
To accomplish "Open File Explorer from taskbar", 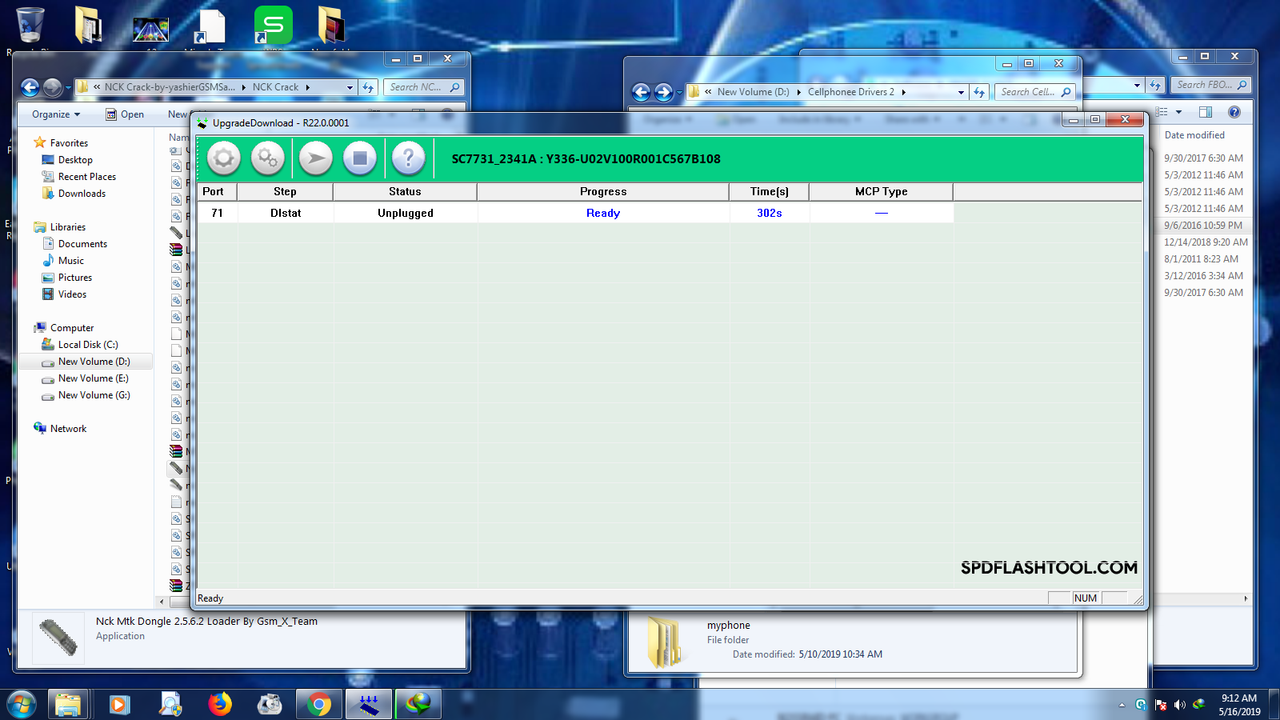I will click(x=69, y=704).
